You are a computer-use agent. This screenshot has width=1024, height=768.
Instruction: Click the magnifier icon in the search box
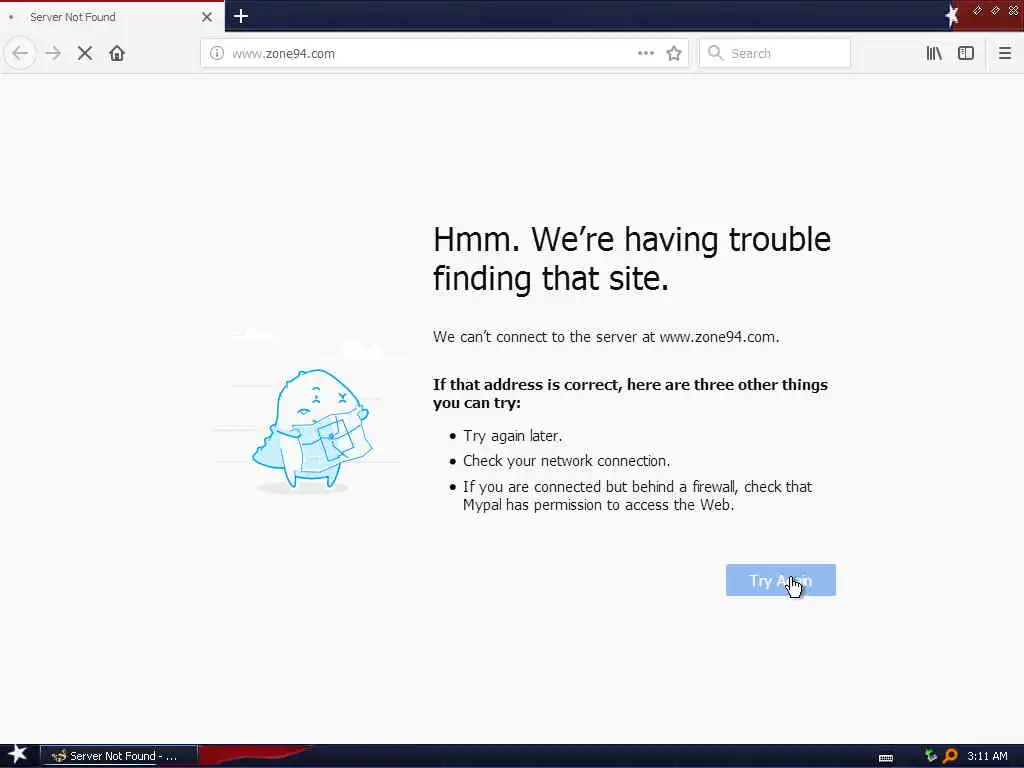[x=715, y=53]
